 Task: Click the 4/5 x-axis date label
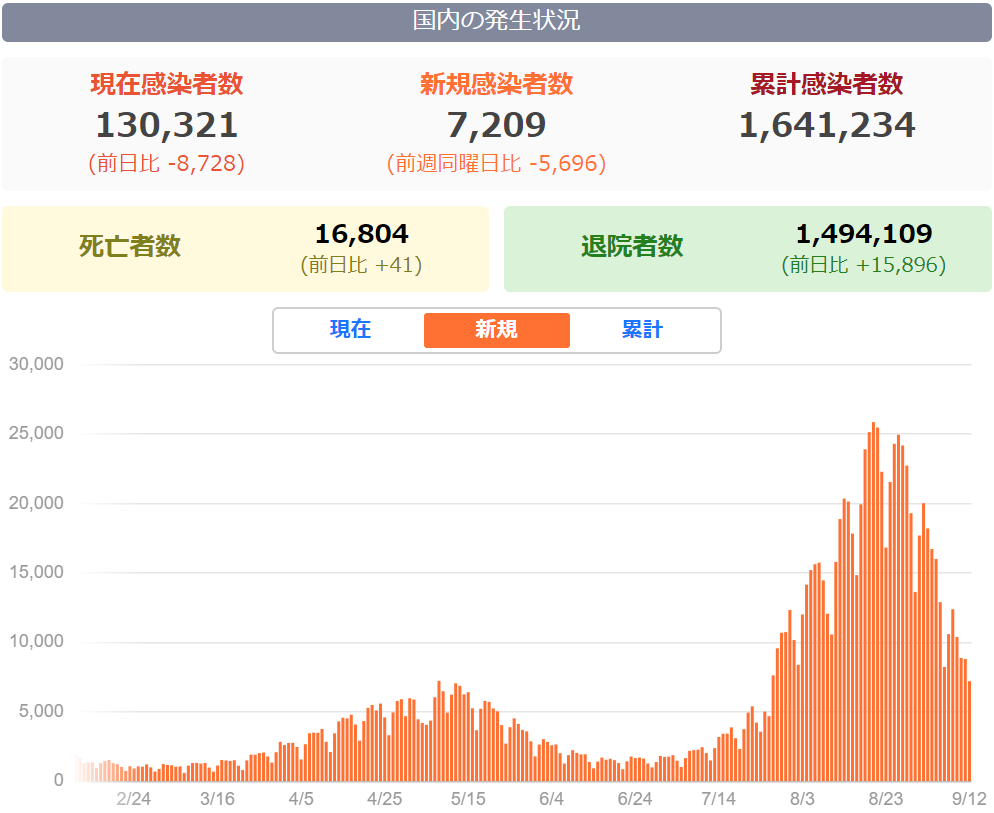click(301, 798)
